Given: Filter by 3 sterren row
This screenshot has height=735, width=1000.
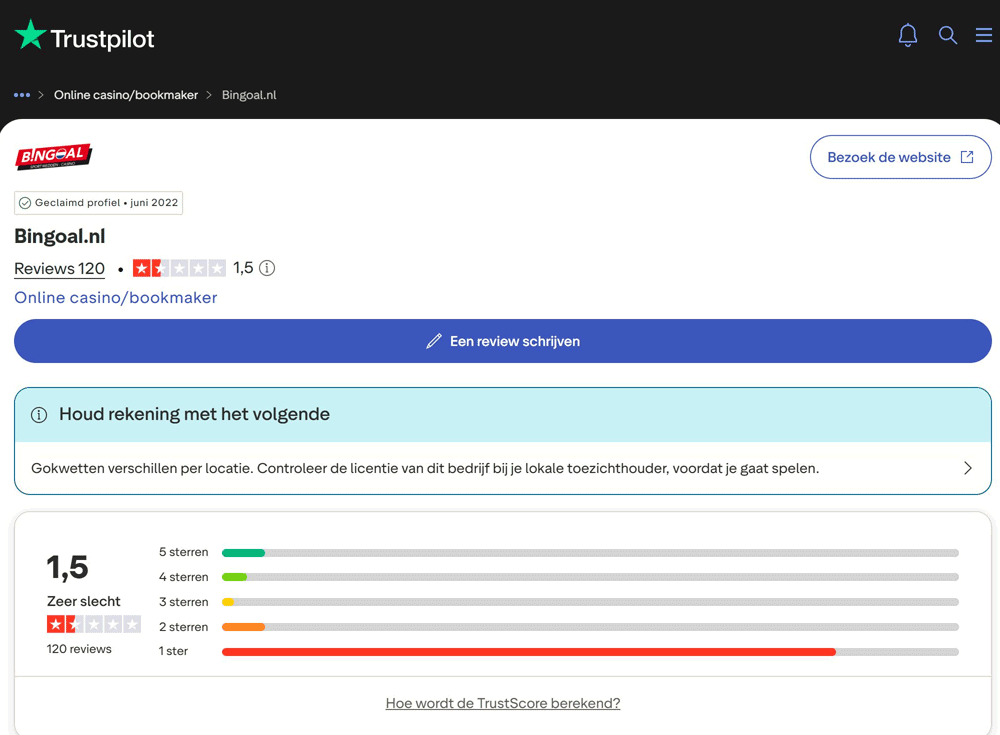Looking at the screenshot, I should click(558, 602).
